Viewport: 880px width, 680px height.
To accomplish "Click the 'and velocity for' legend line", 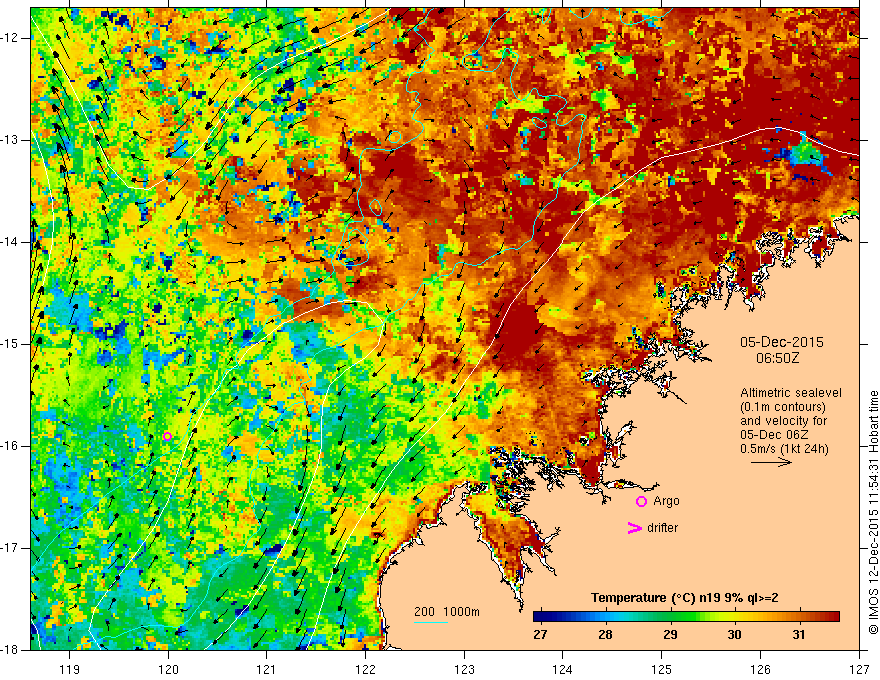I will [783, 421].
